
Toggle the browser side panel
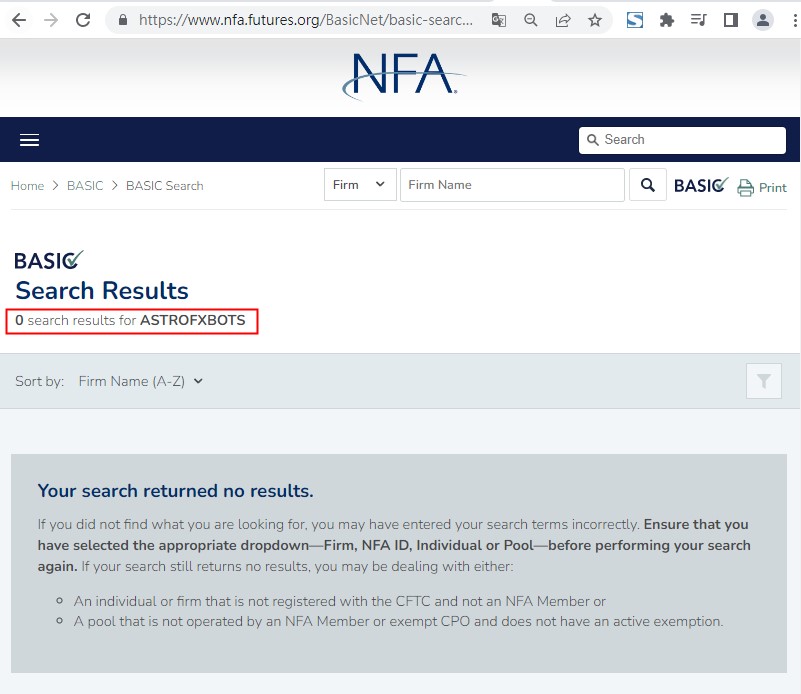731,20
